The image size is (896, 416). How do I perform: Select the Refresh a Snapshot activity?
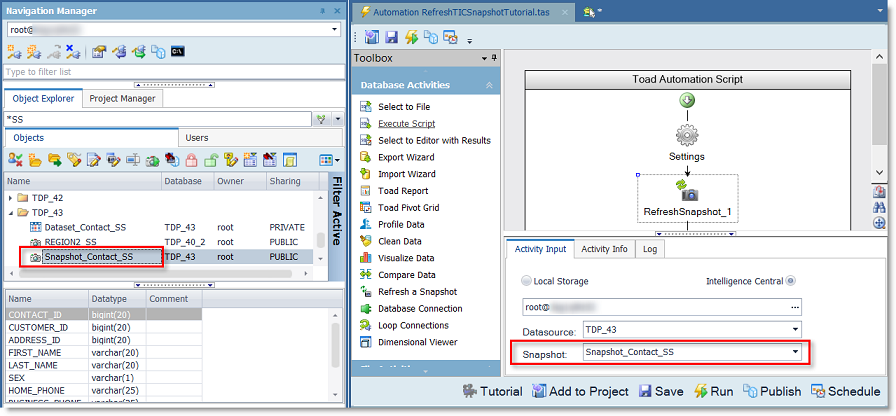click(x=409, y=291)
